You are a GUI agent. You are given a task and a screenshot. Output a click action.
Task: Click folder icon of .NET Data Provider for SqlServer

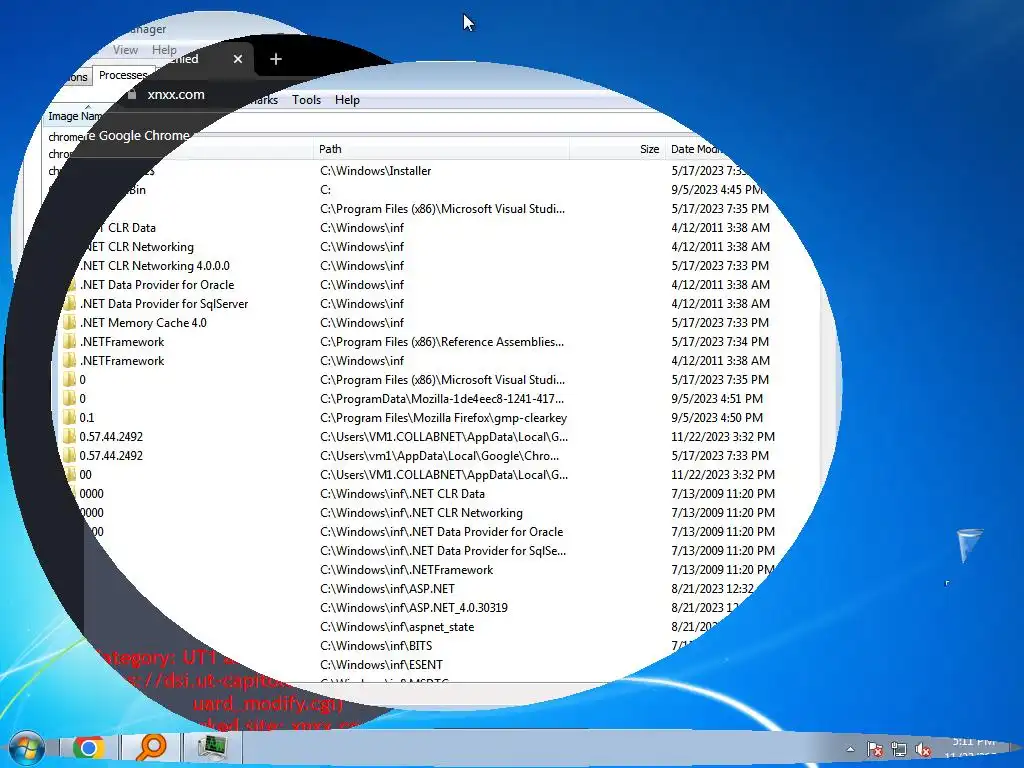[69, 304]
